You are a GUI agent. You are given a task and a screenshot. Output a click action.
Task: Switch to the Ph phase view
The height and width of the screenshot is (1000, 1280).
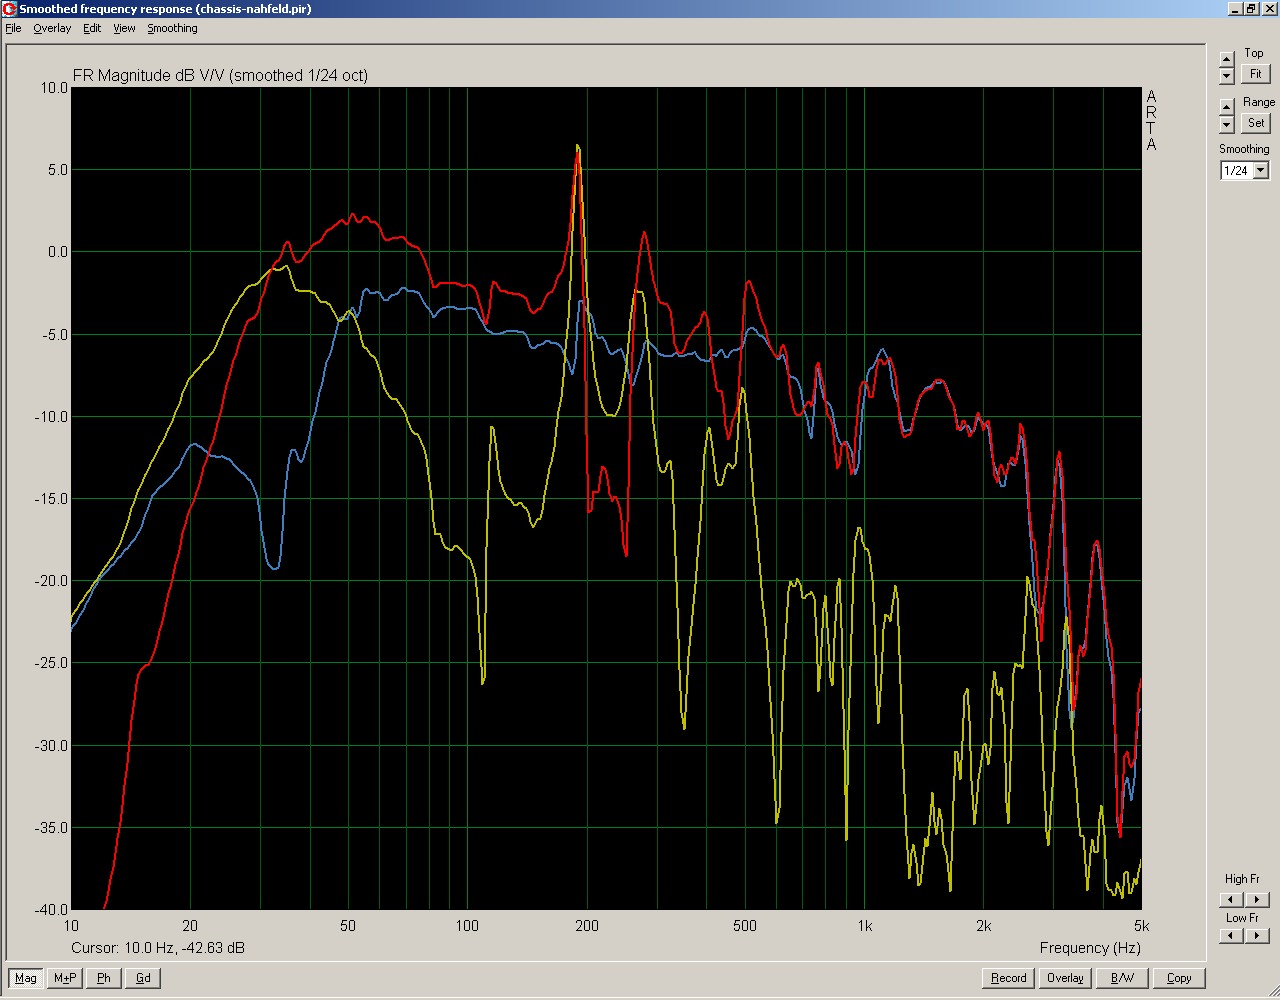pyautogui.click(x=104, y=978)
